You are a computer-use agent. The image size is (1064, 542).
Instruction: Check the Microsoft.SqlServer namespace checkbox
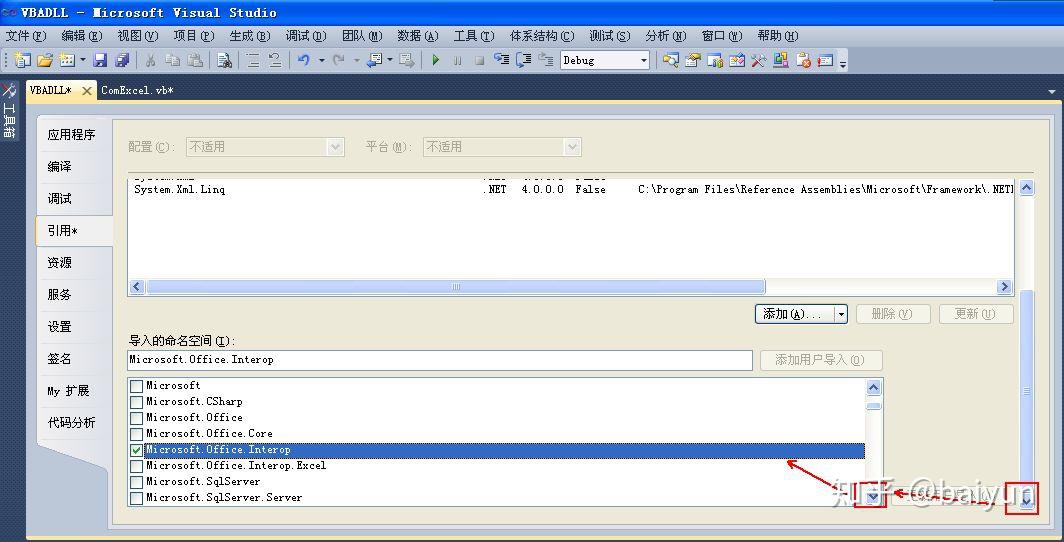[136, 482]
